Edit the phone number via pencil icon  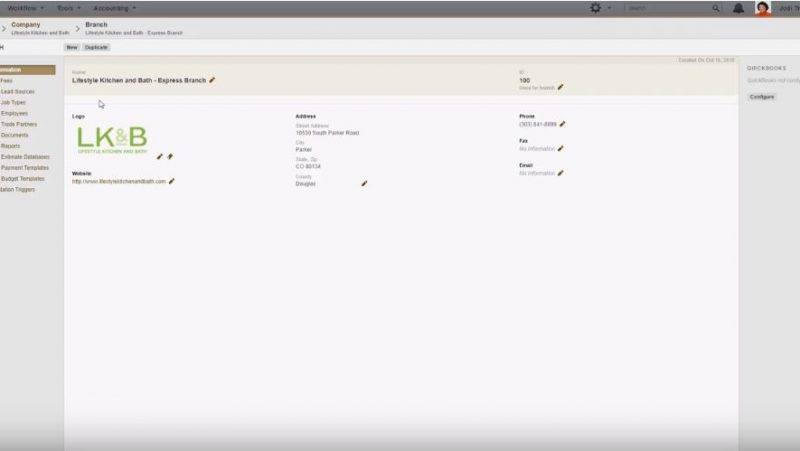point(562,124)
